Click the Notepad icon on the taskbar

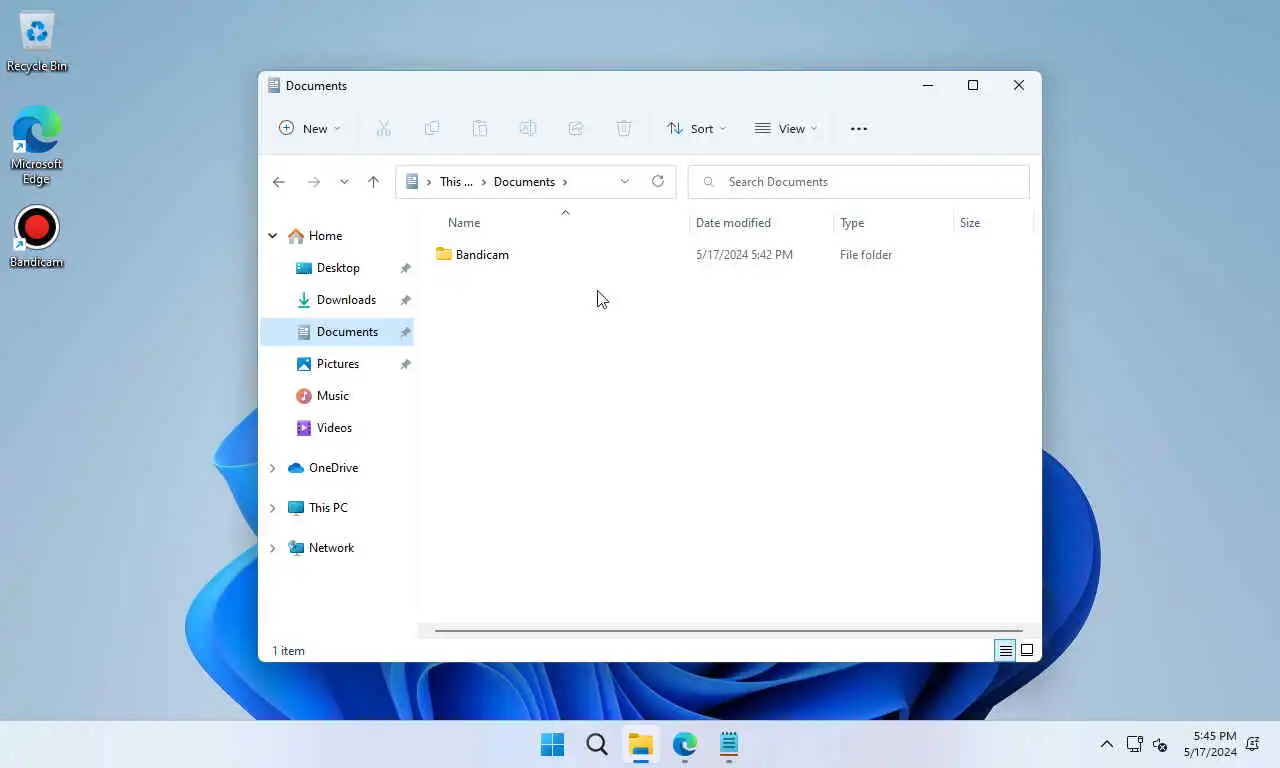click(x=729, y=744)
